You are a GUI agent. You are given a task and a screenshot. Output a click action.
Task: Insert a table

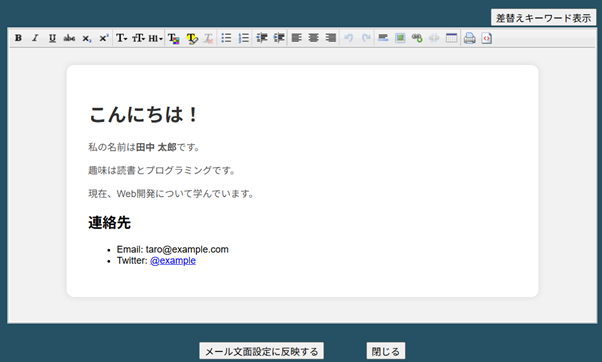tap(452, 38)
